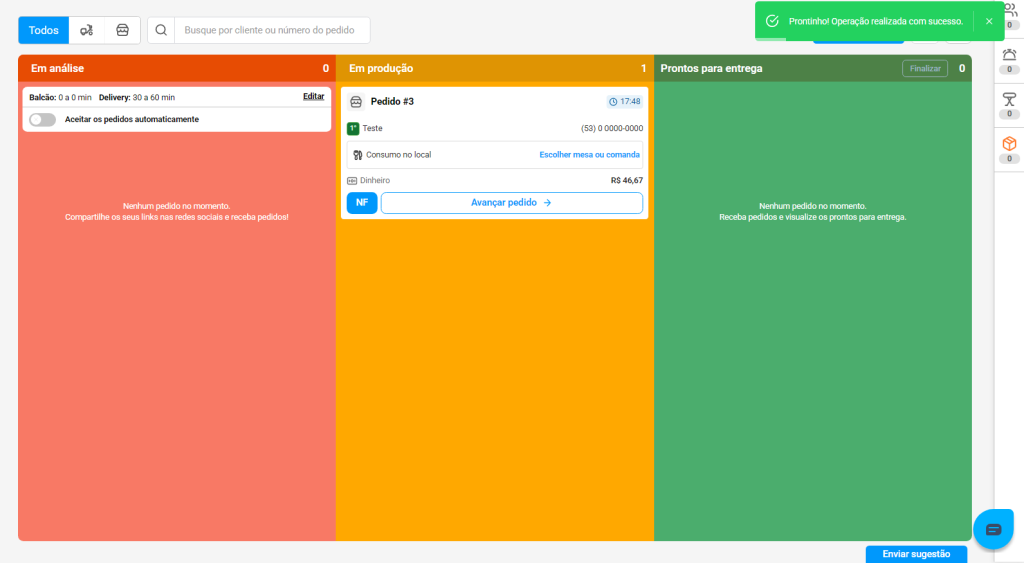Image resolution: width=1024 pixels, height=563 pixels.
Task: Filter orders by delivery scooter icon
Action: click(x=87, y=30)
